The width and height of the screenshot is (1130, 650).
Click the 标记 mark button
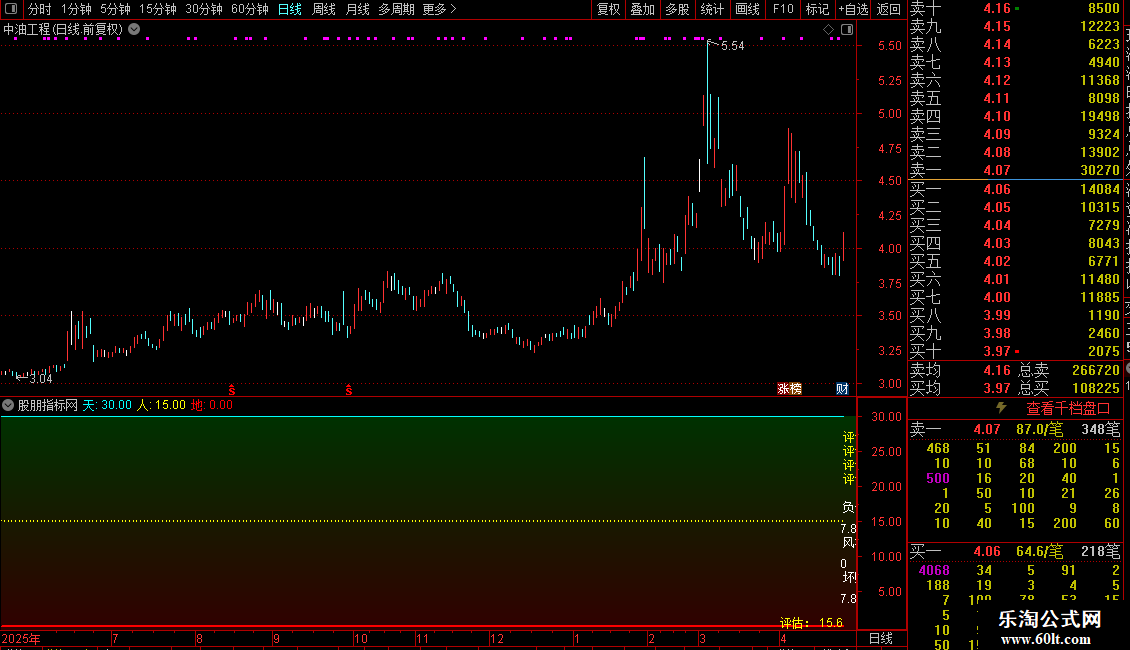pyautogui.click(x=817, y=9)
